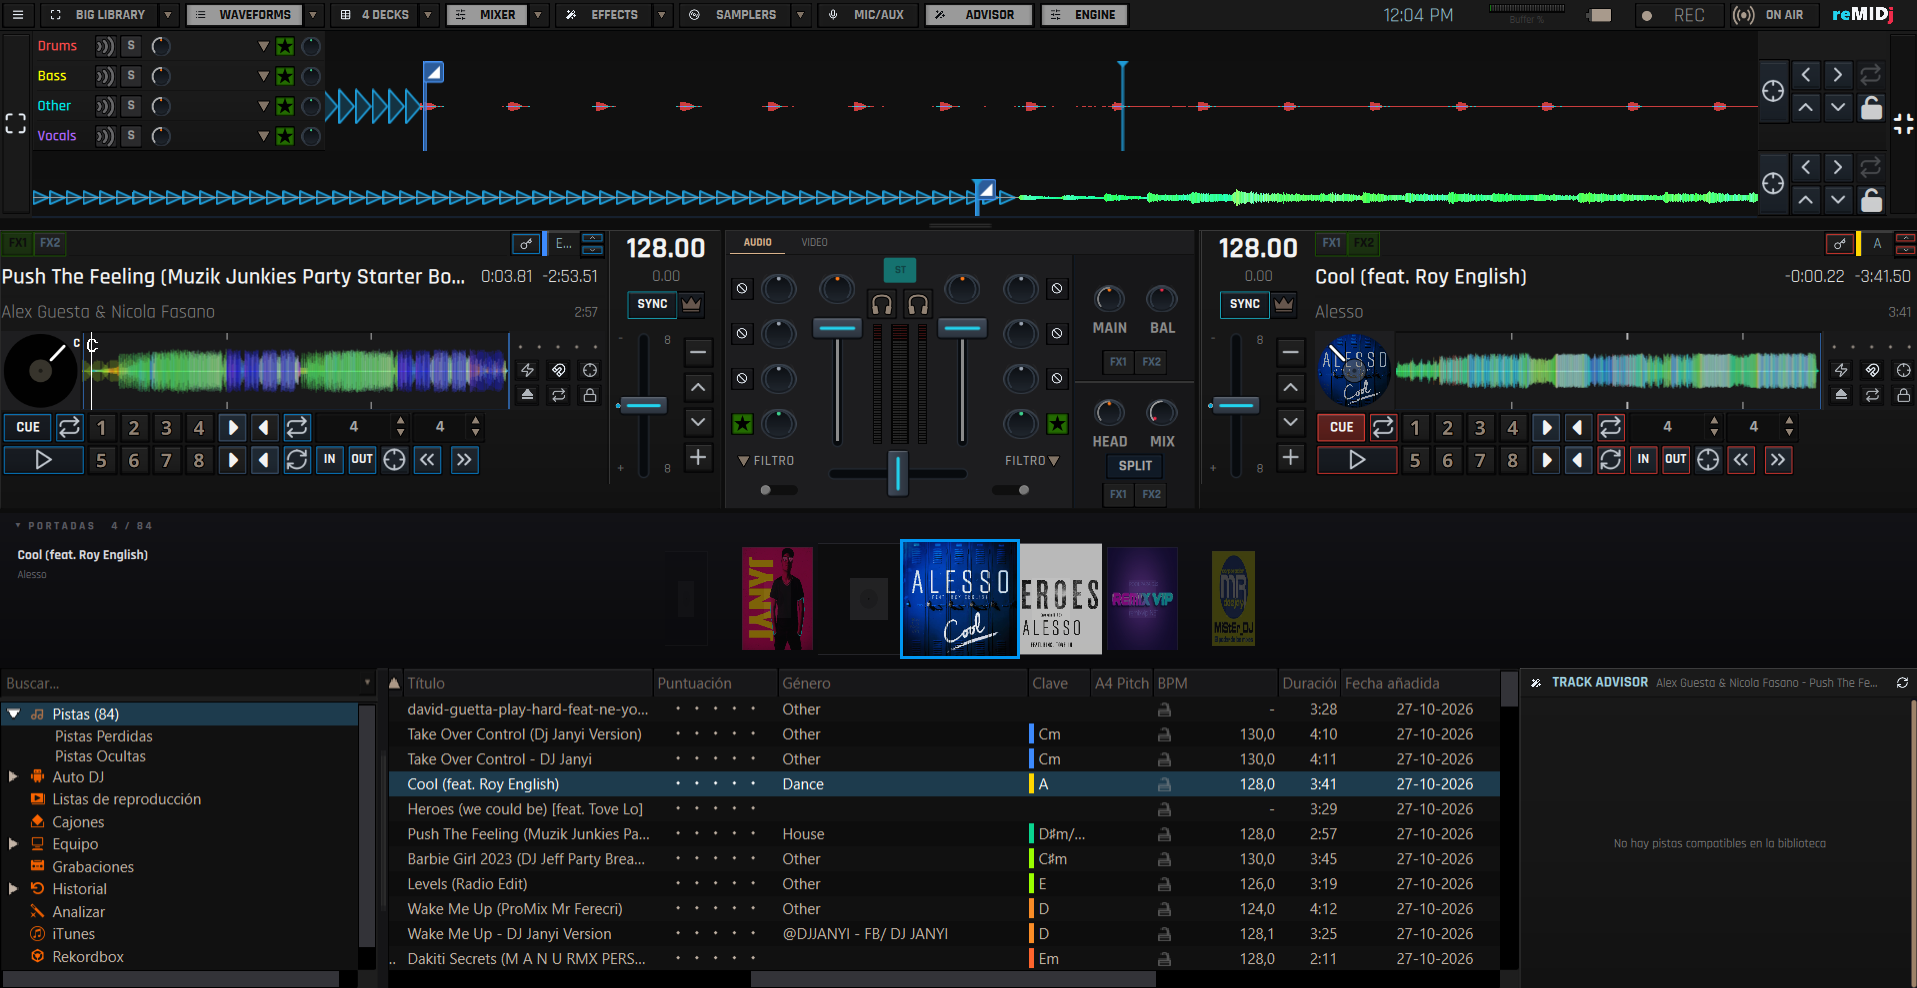Select the JANYI cover thumbnail
Viewport: 1917px width, 988px height.
(777, 599)
